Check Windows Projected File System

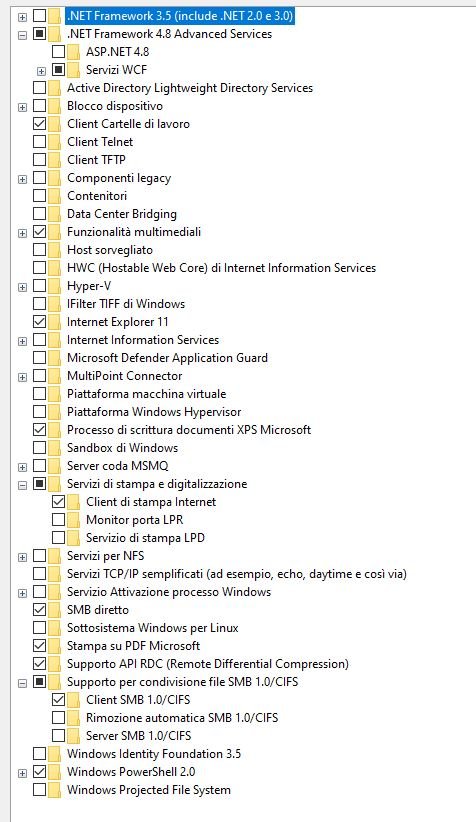coord(39,789)
